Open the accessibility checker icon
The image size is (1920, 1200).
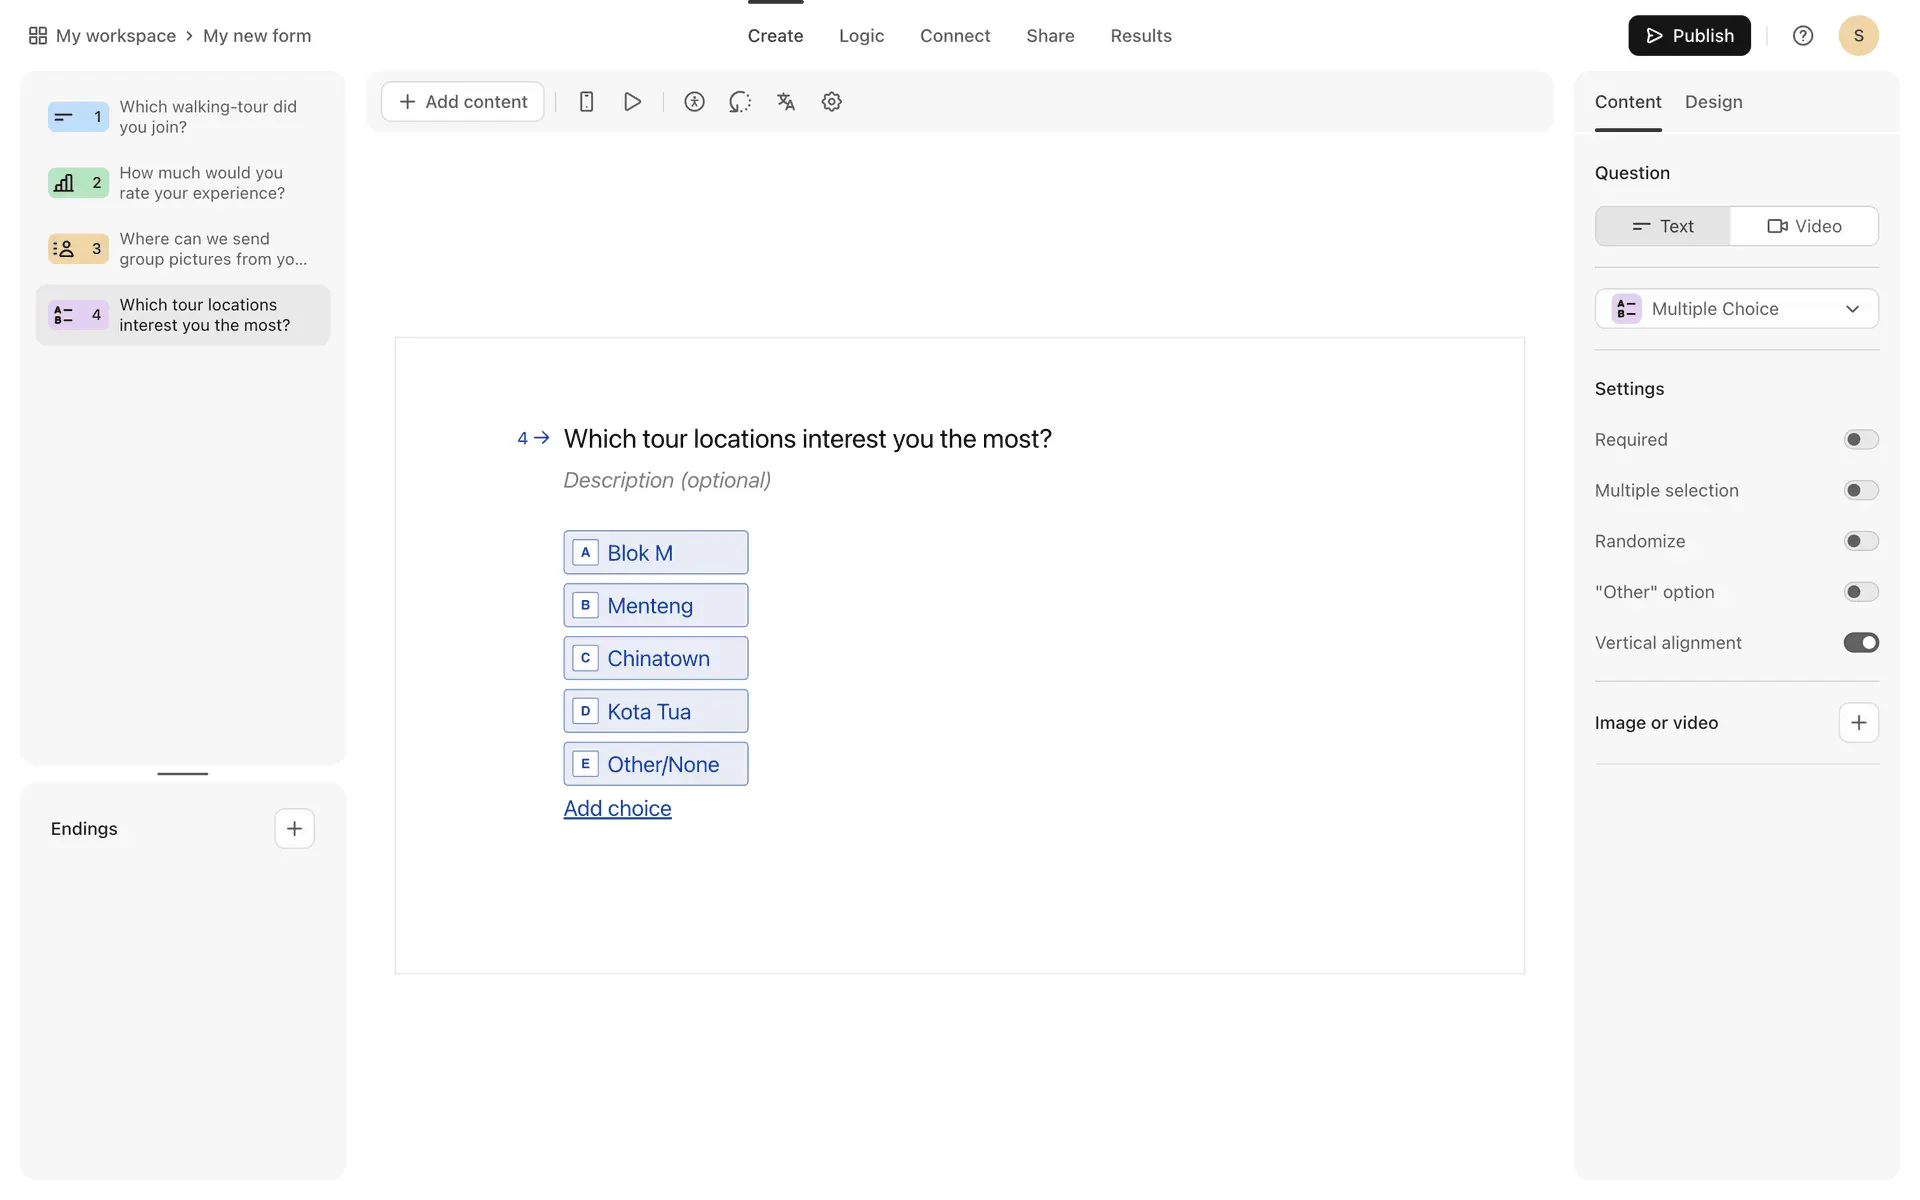[694, 102]
